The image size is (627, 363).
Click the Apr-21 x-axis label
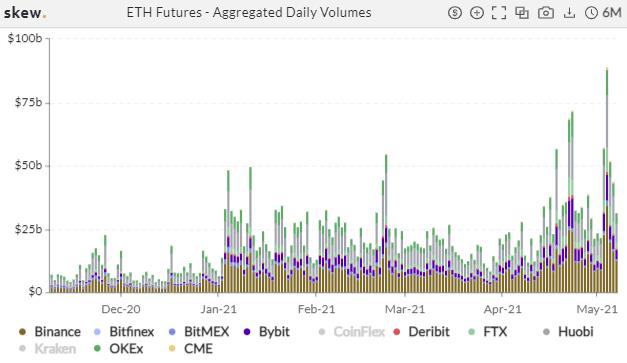coord(502,309)
